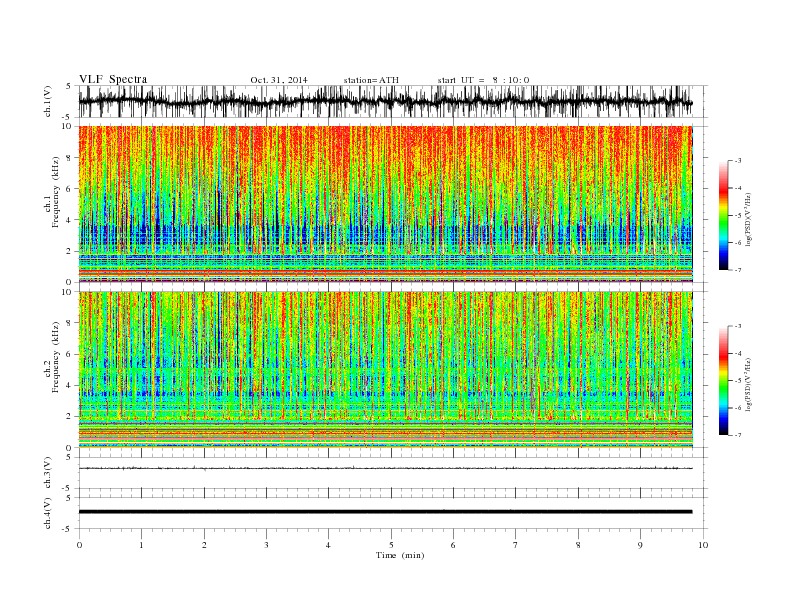
Task: Click the time axis tick label "9"
Action: point(640,545)
